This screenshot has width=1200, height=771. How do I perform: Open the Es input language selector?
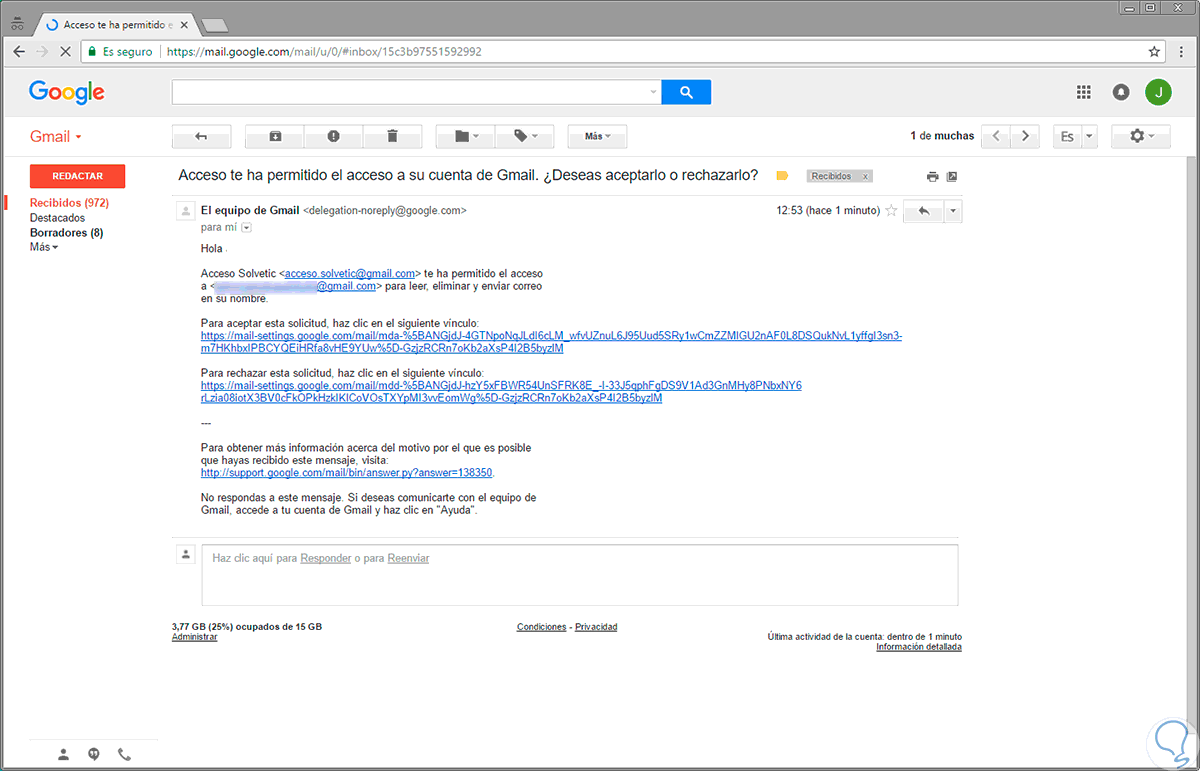pyautogui.click(x=1075, y=136)
